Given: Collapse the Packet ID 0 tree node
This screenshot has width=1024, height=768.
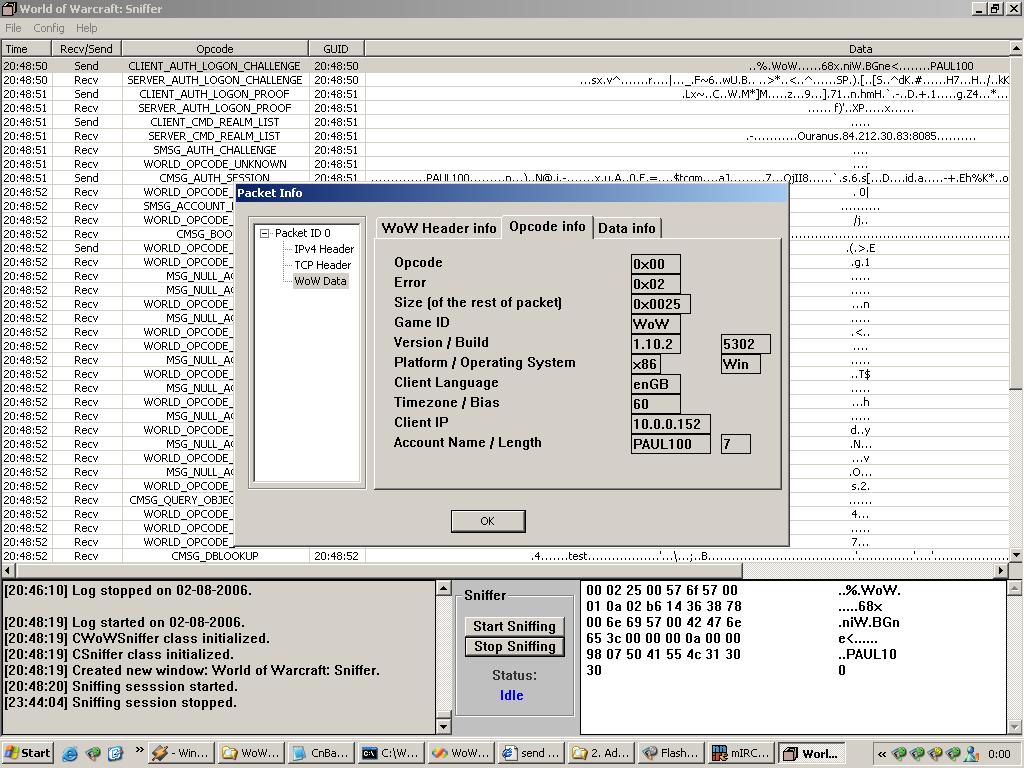Looking at the screenshot, I should [x=264, y=233].
